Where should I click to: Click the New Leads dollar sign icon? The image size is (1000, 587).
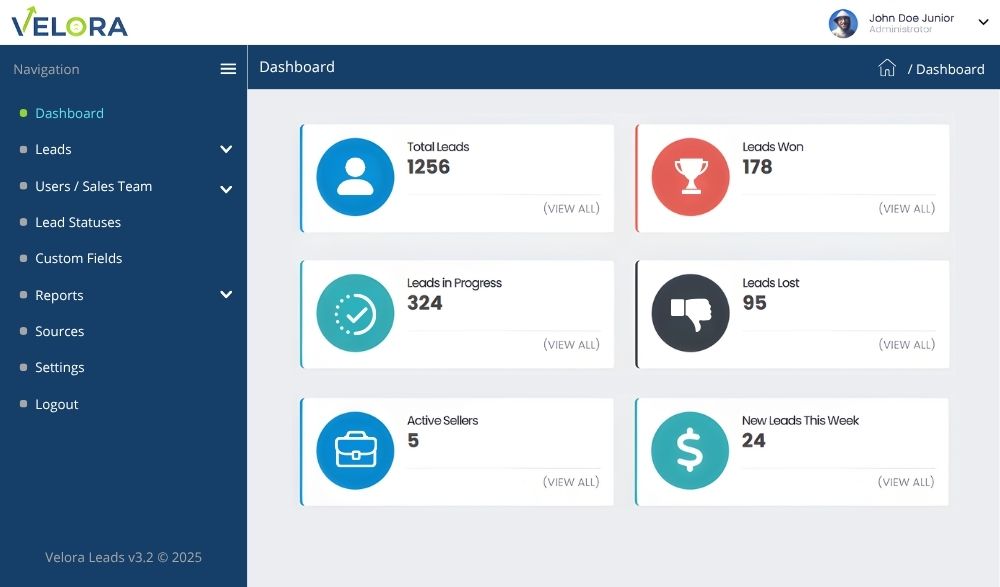pos(690,450)
